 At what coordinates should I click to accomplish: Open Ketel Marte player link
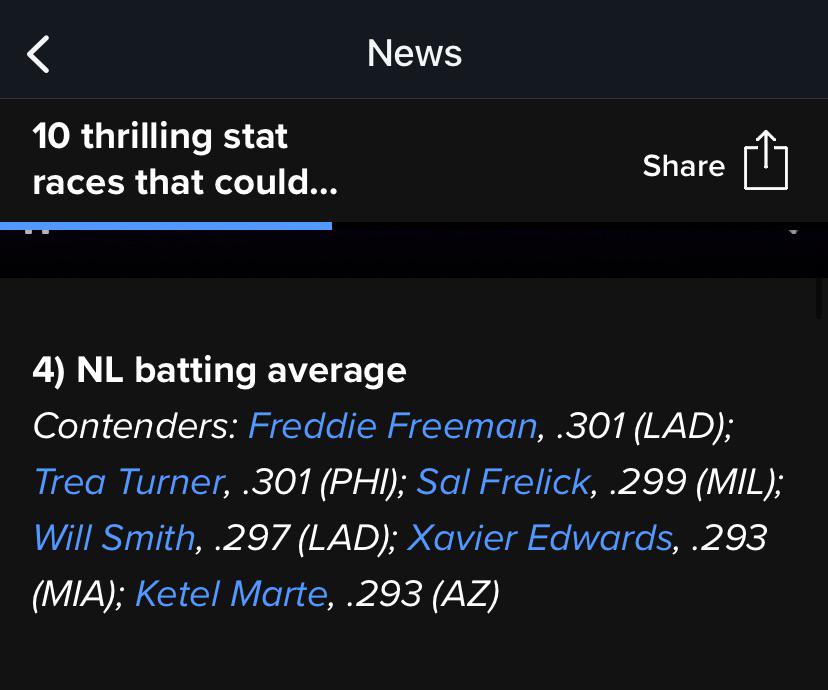[x=232, y=593]
